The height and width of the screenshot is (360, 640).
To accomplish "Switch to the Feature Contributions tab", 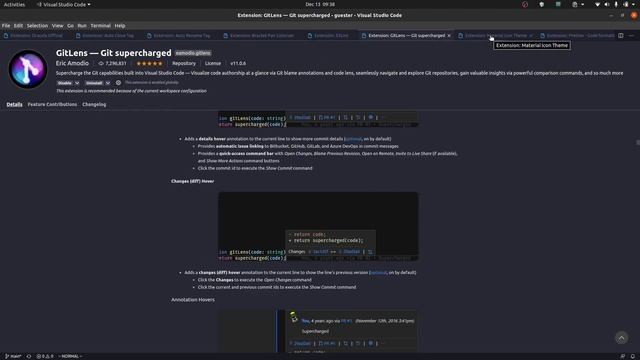I will click(x=52, y=104).
